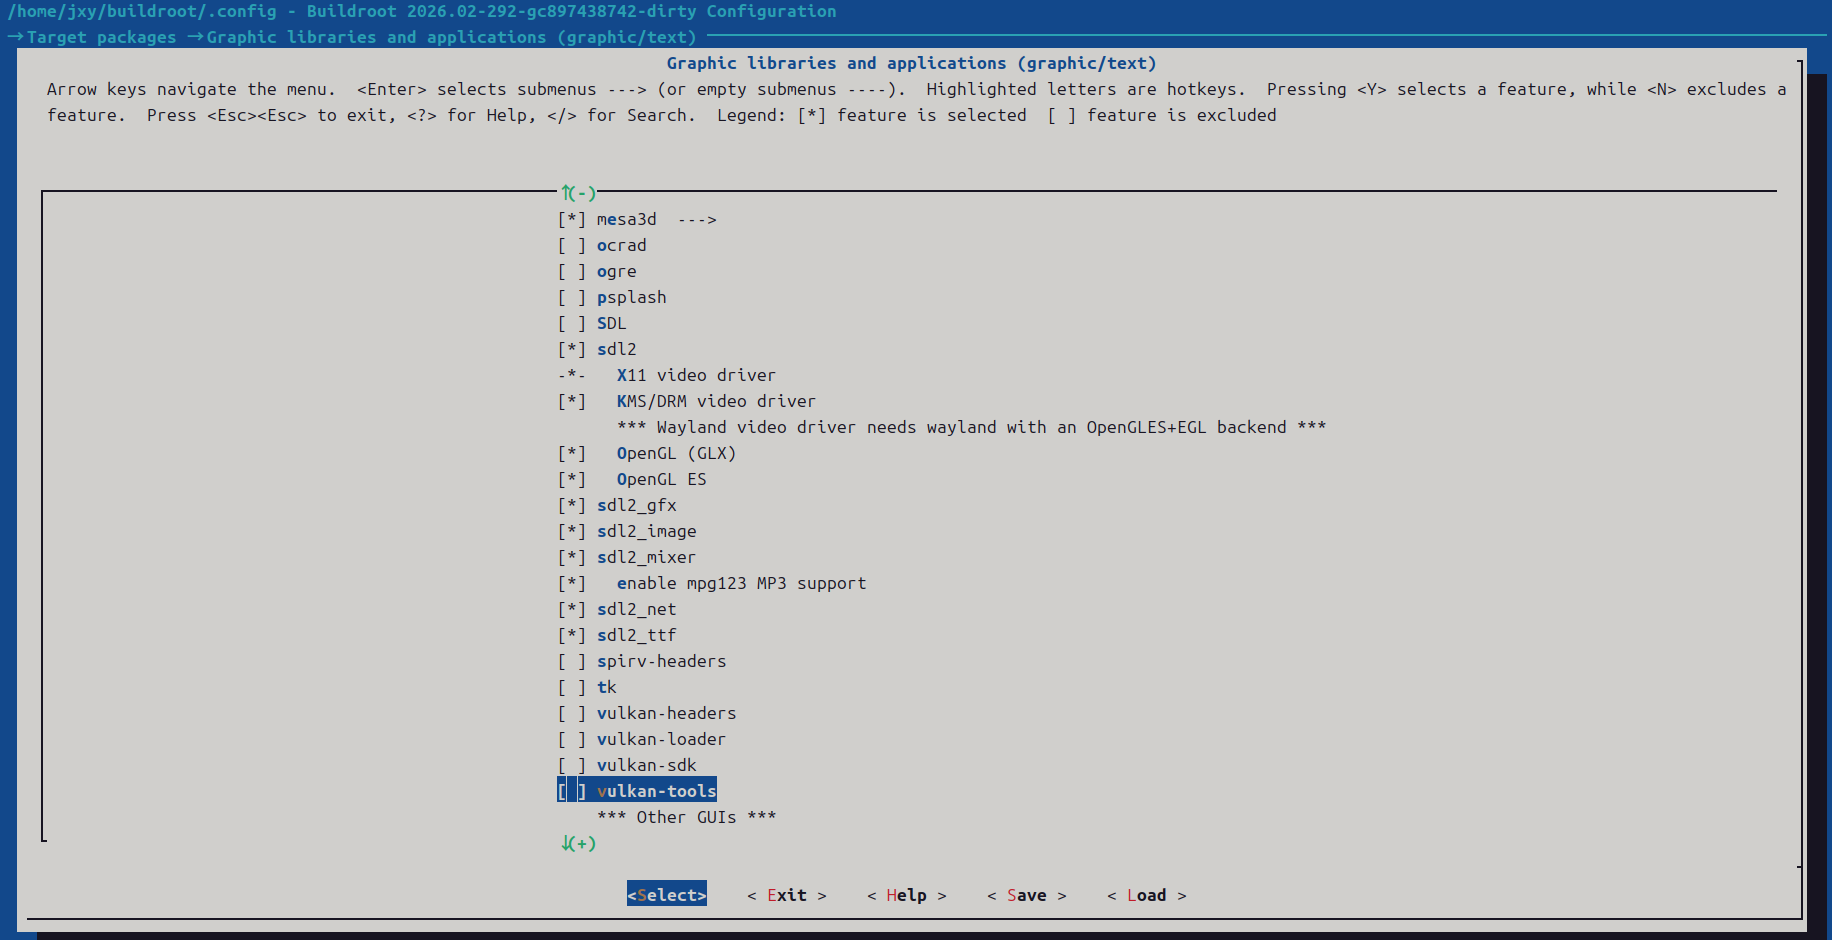The height and width of the screenshot is (940, 1832).
Task: Enable the psplash package checkbox
Action: (x=571, y=297)
